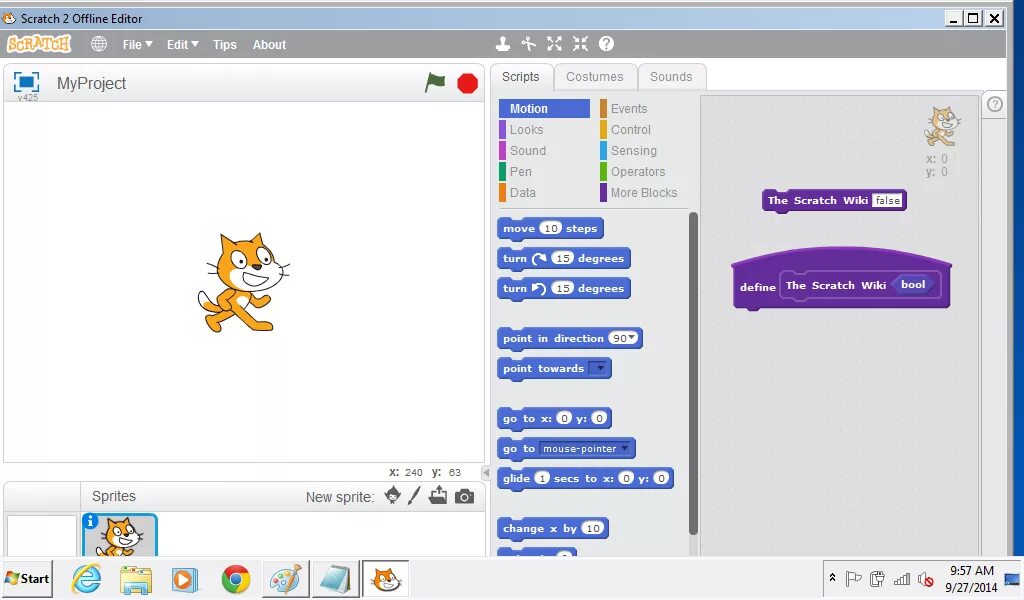1024x600 pixels.
Task: Switch to the Scripts tab
Action: [x=520, y=76]
